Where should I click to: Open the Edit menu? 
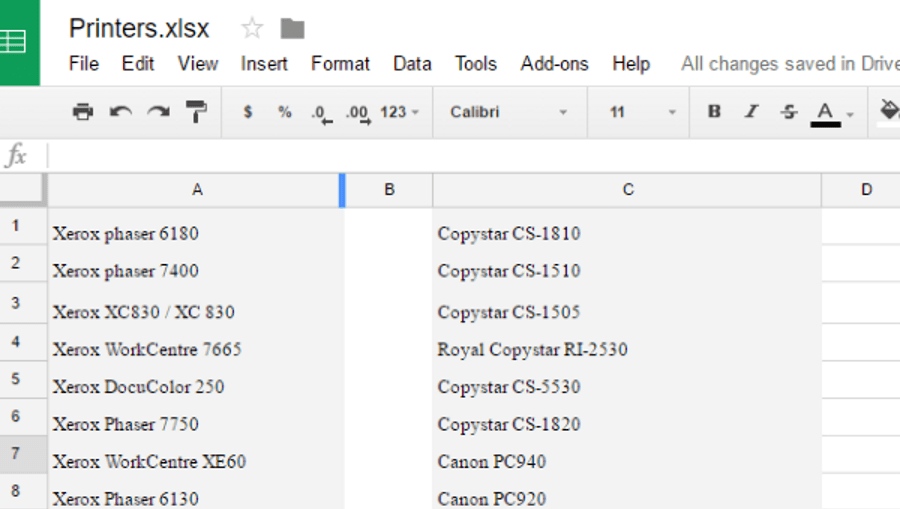click(x=138, y=64)
